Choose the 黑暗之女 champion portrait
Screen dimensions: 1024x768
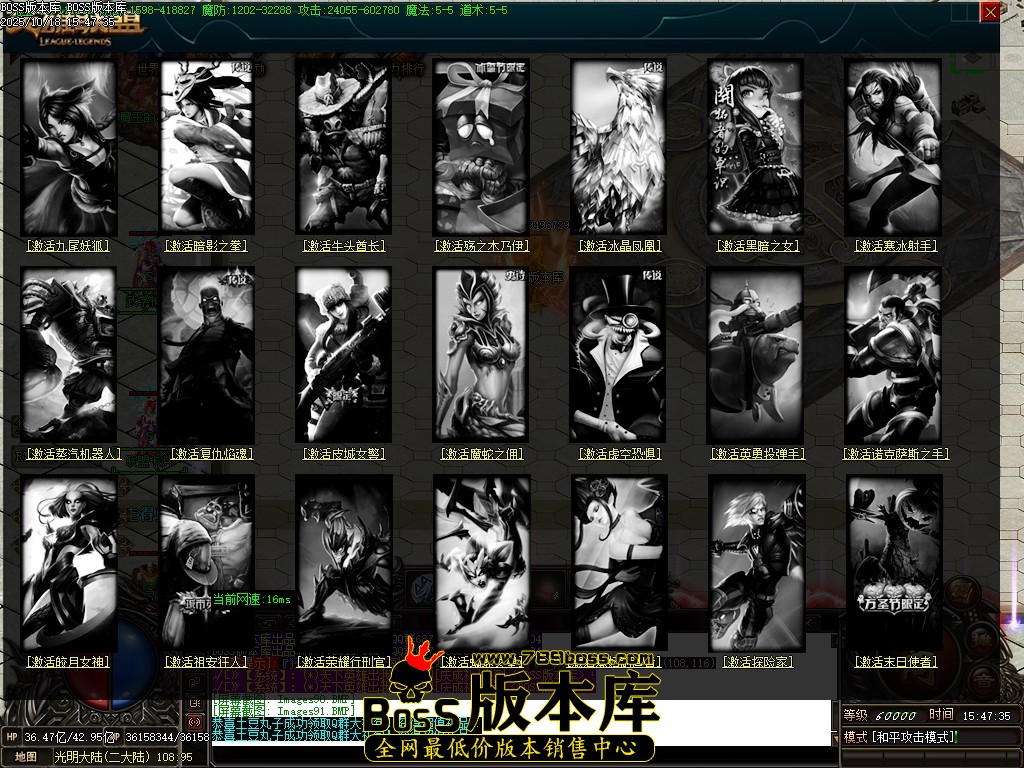(x=756, y=146)
